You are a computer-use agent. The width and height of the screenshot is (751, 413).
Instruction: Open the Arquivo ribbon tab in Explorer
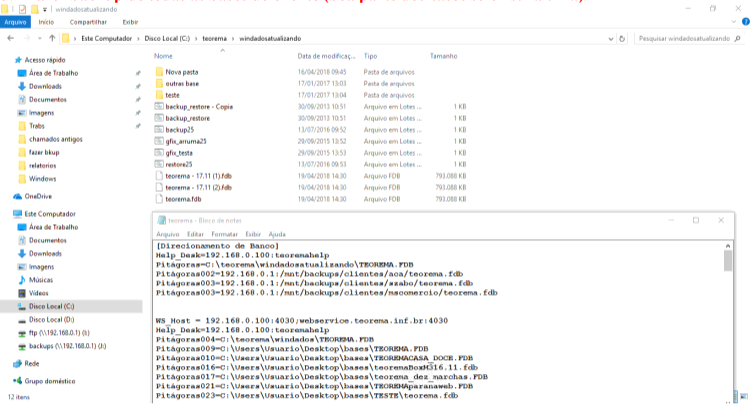pos(15,22)
